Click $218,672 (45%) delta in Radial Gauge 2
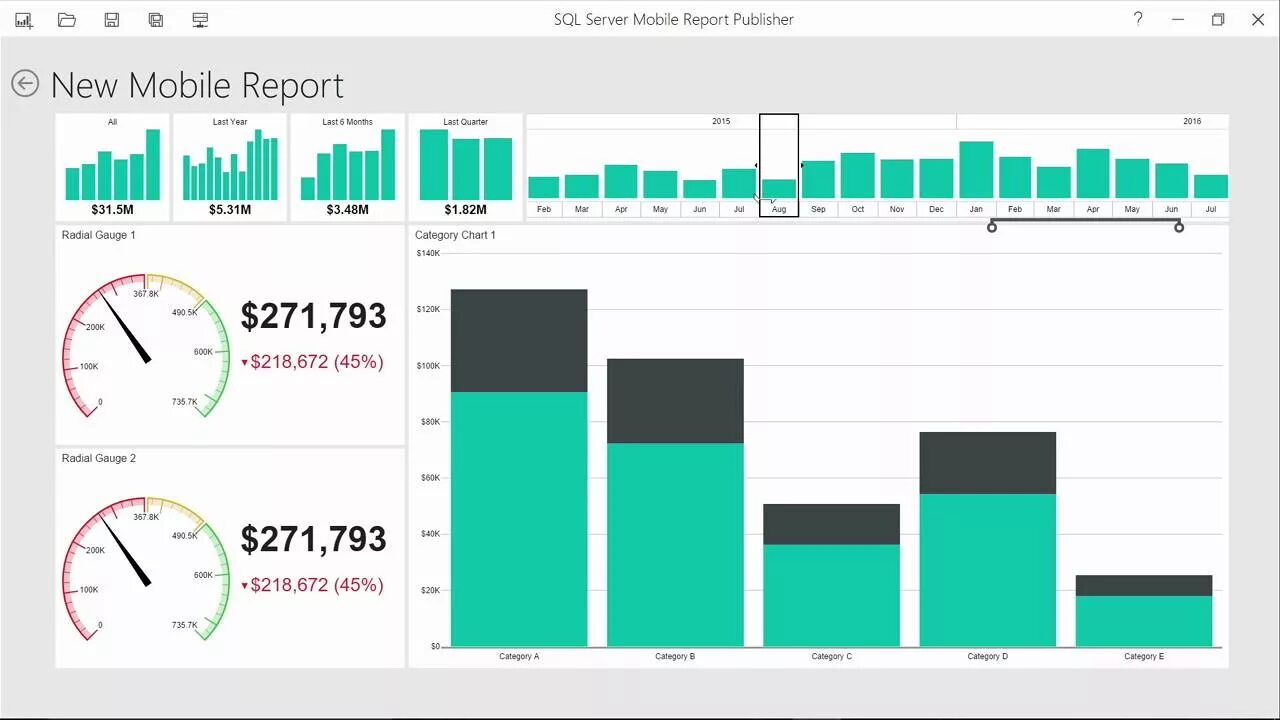 (x=312, y=585)
